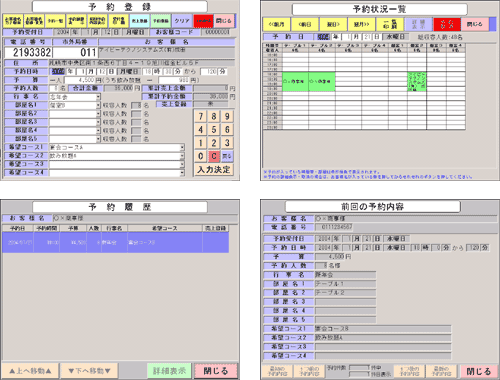This screenshot has height=380, width=500.
Task: Select green reservation block in テーブル2 column
Action: click(322, 81)
